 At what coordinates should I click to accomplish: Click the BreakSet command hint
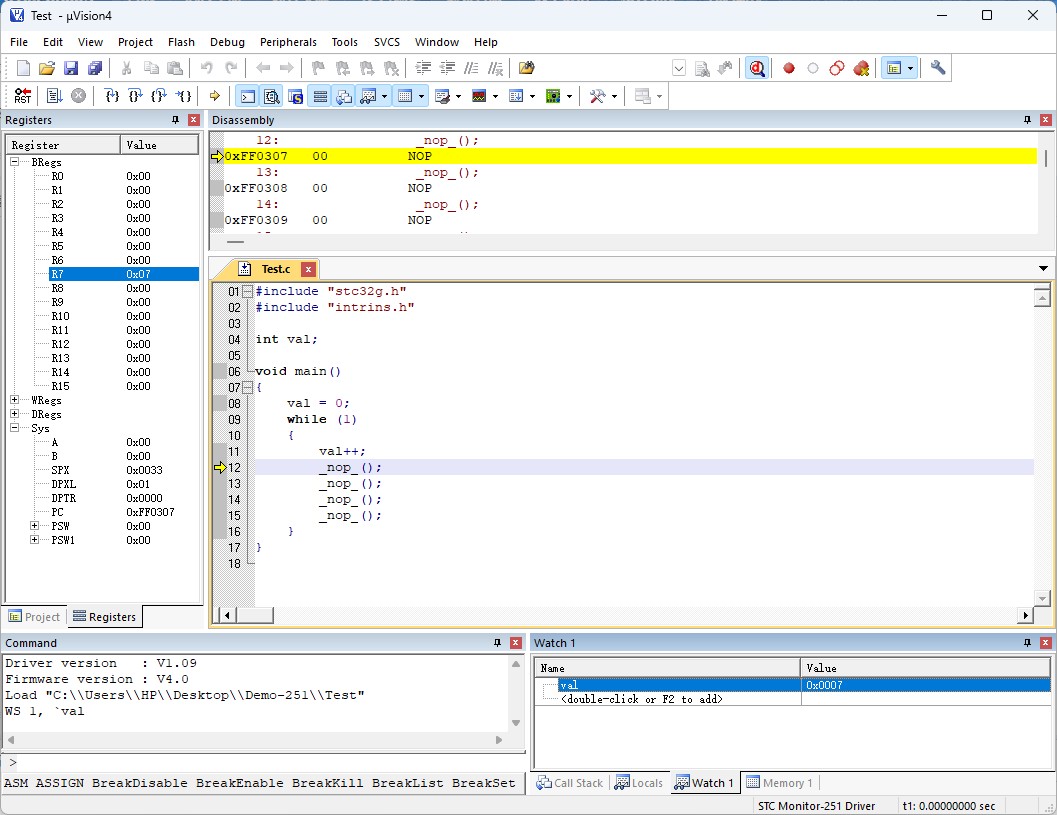(483, 783)
